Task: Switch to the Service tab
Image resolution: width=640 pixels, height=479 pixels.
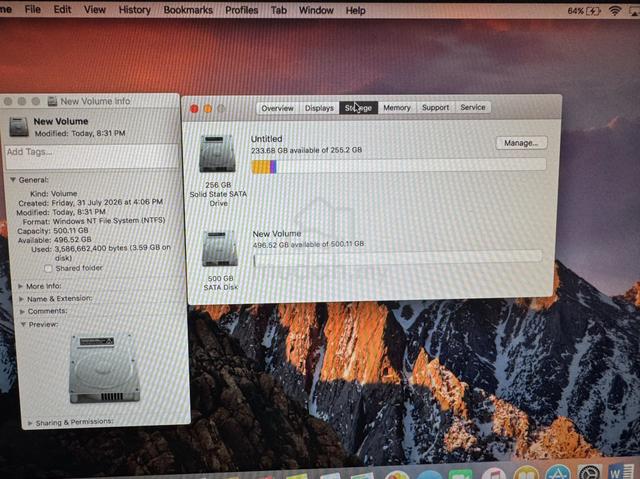Action: click(x=473, y=107)
